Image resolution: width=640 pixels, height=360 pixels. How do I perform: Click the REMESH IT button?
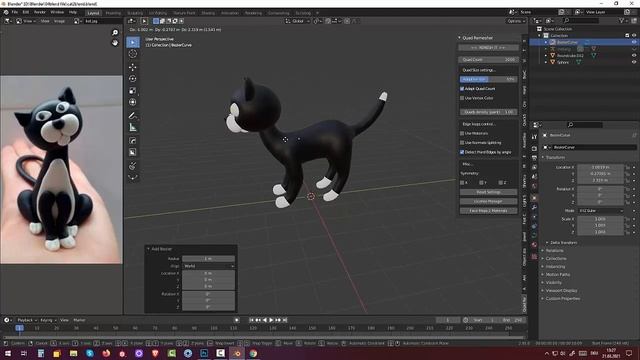tap(489, 48)
